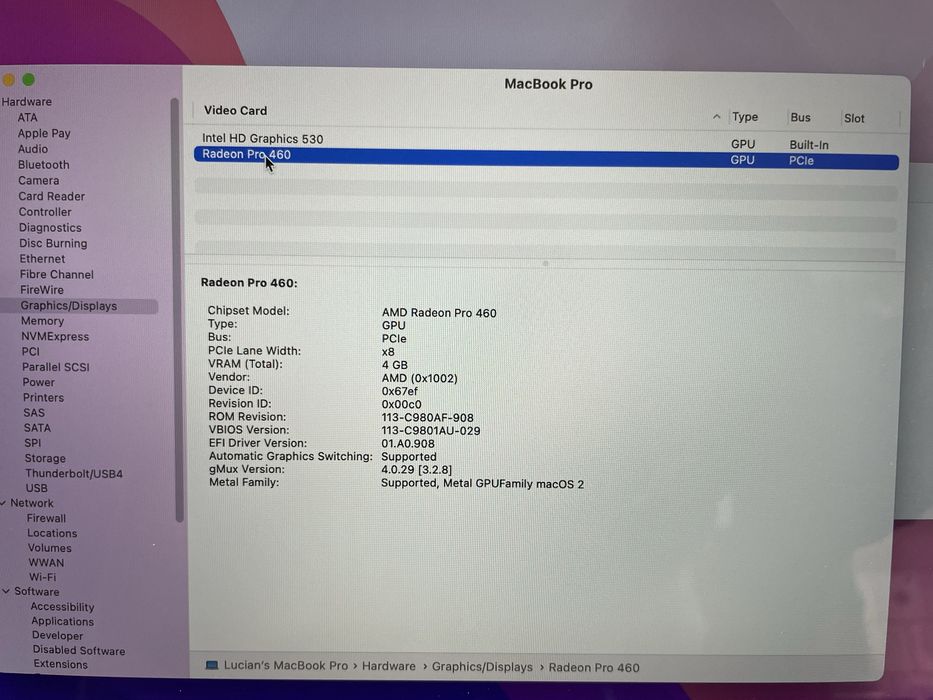The width and height of the screenshot is (933, 700).
Task: Select Printers in the sidebar
Action: [x=43, y=398]
